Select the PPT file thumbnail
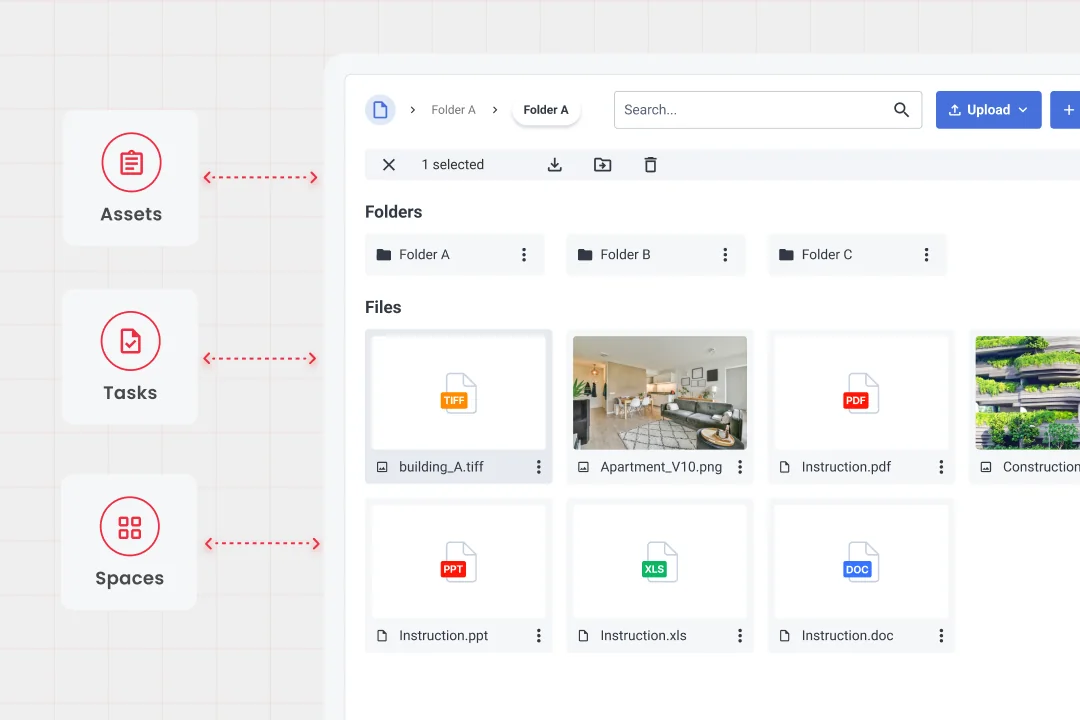 [459, 562]
